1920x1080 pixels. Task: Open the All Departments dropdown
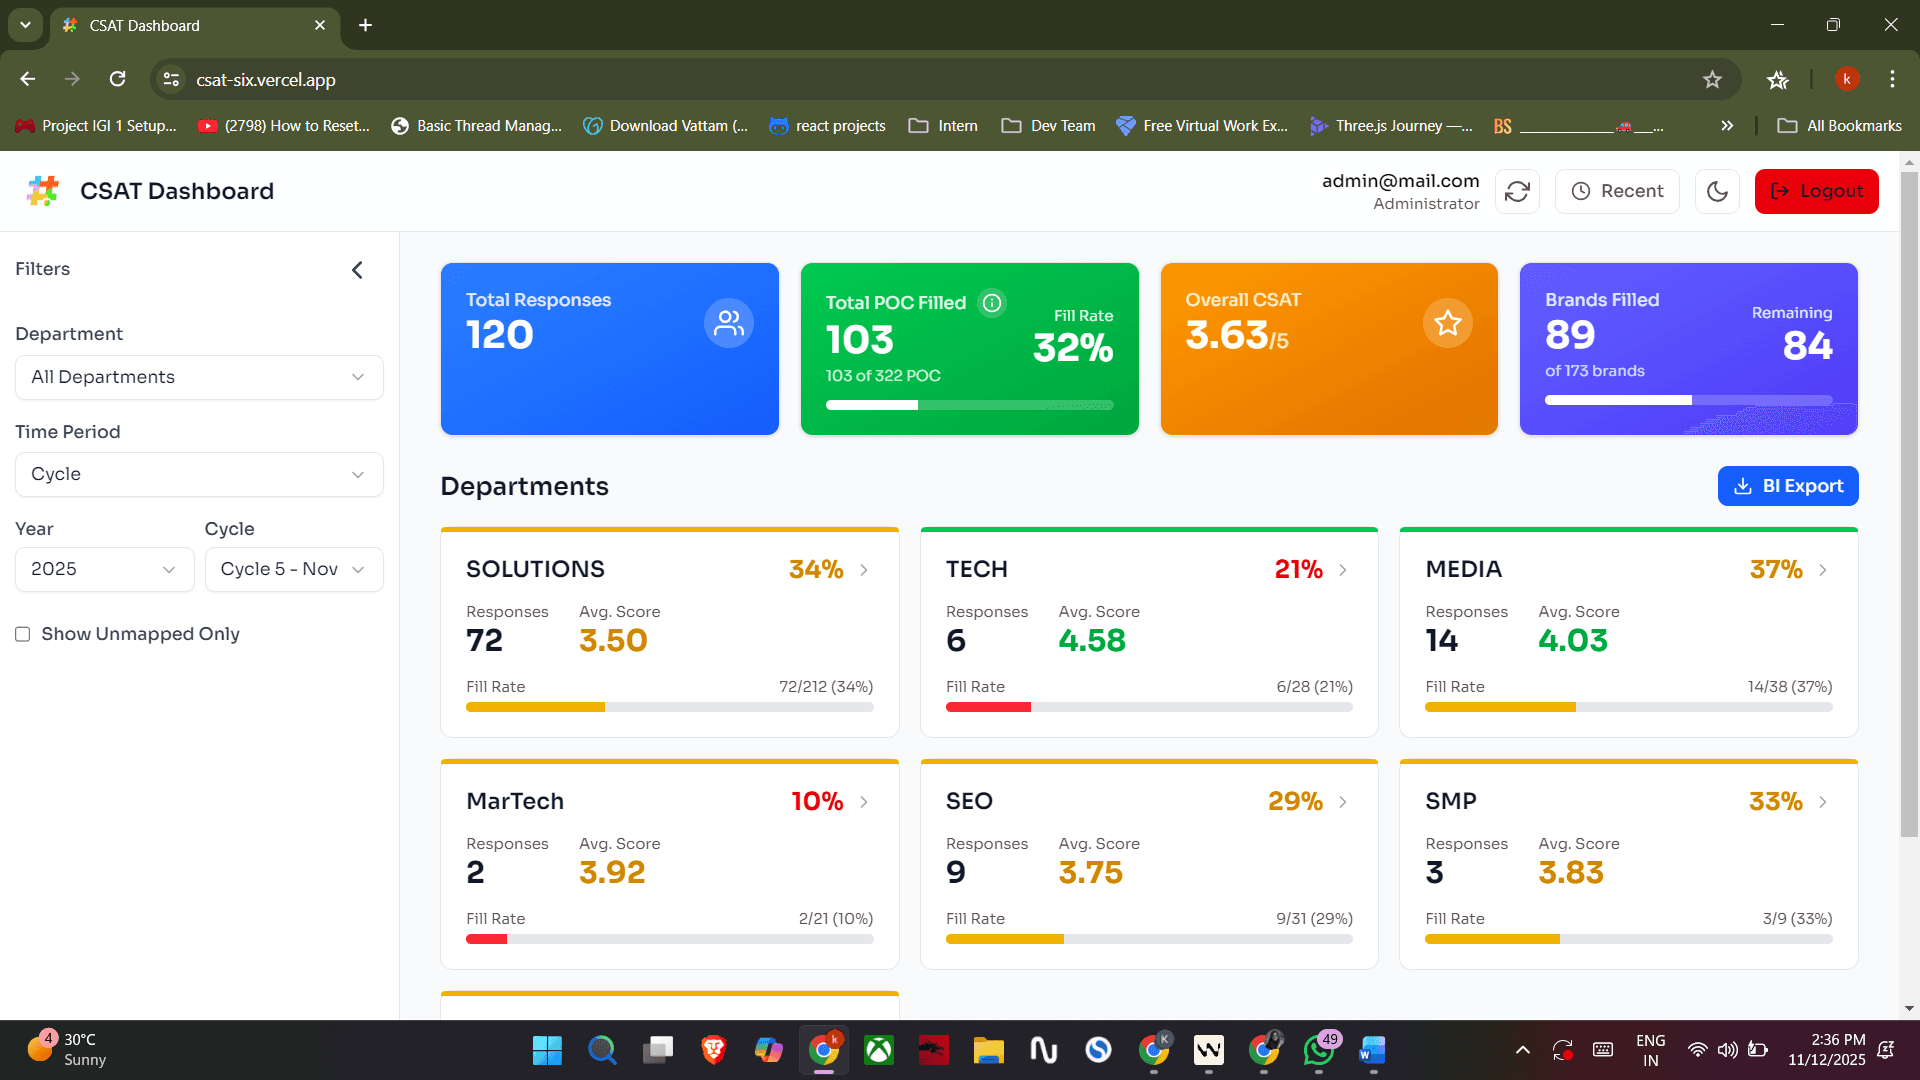coord(199,377)
